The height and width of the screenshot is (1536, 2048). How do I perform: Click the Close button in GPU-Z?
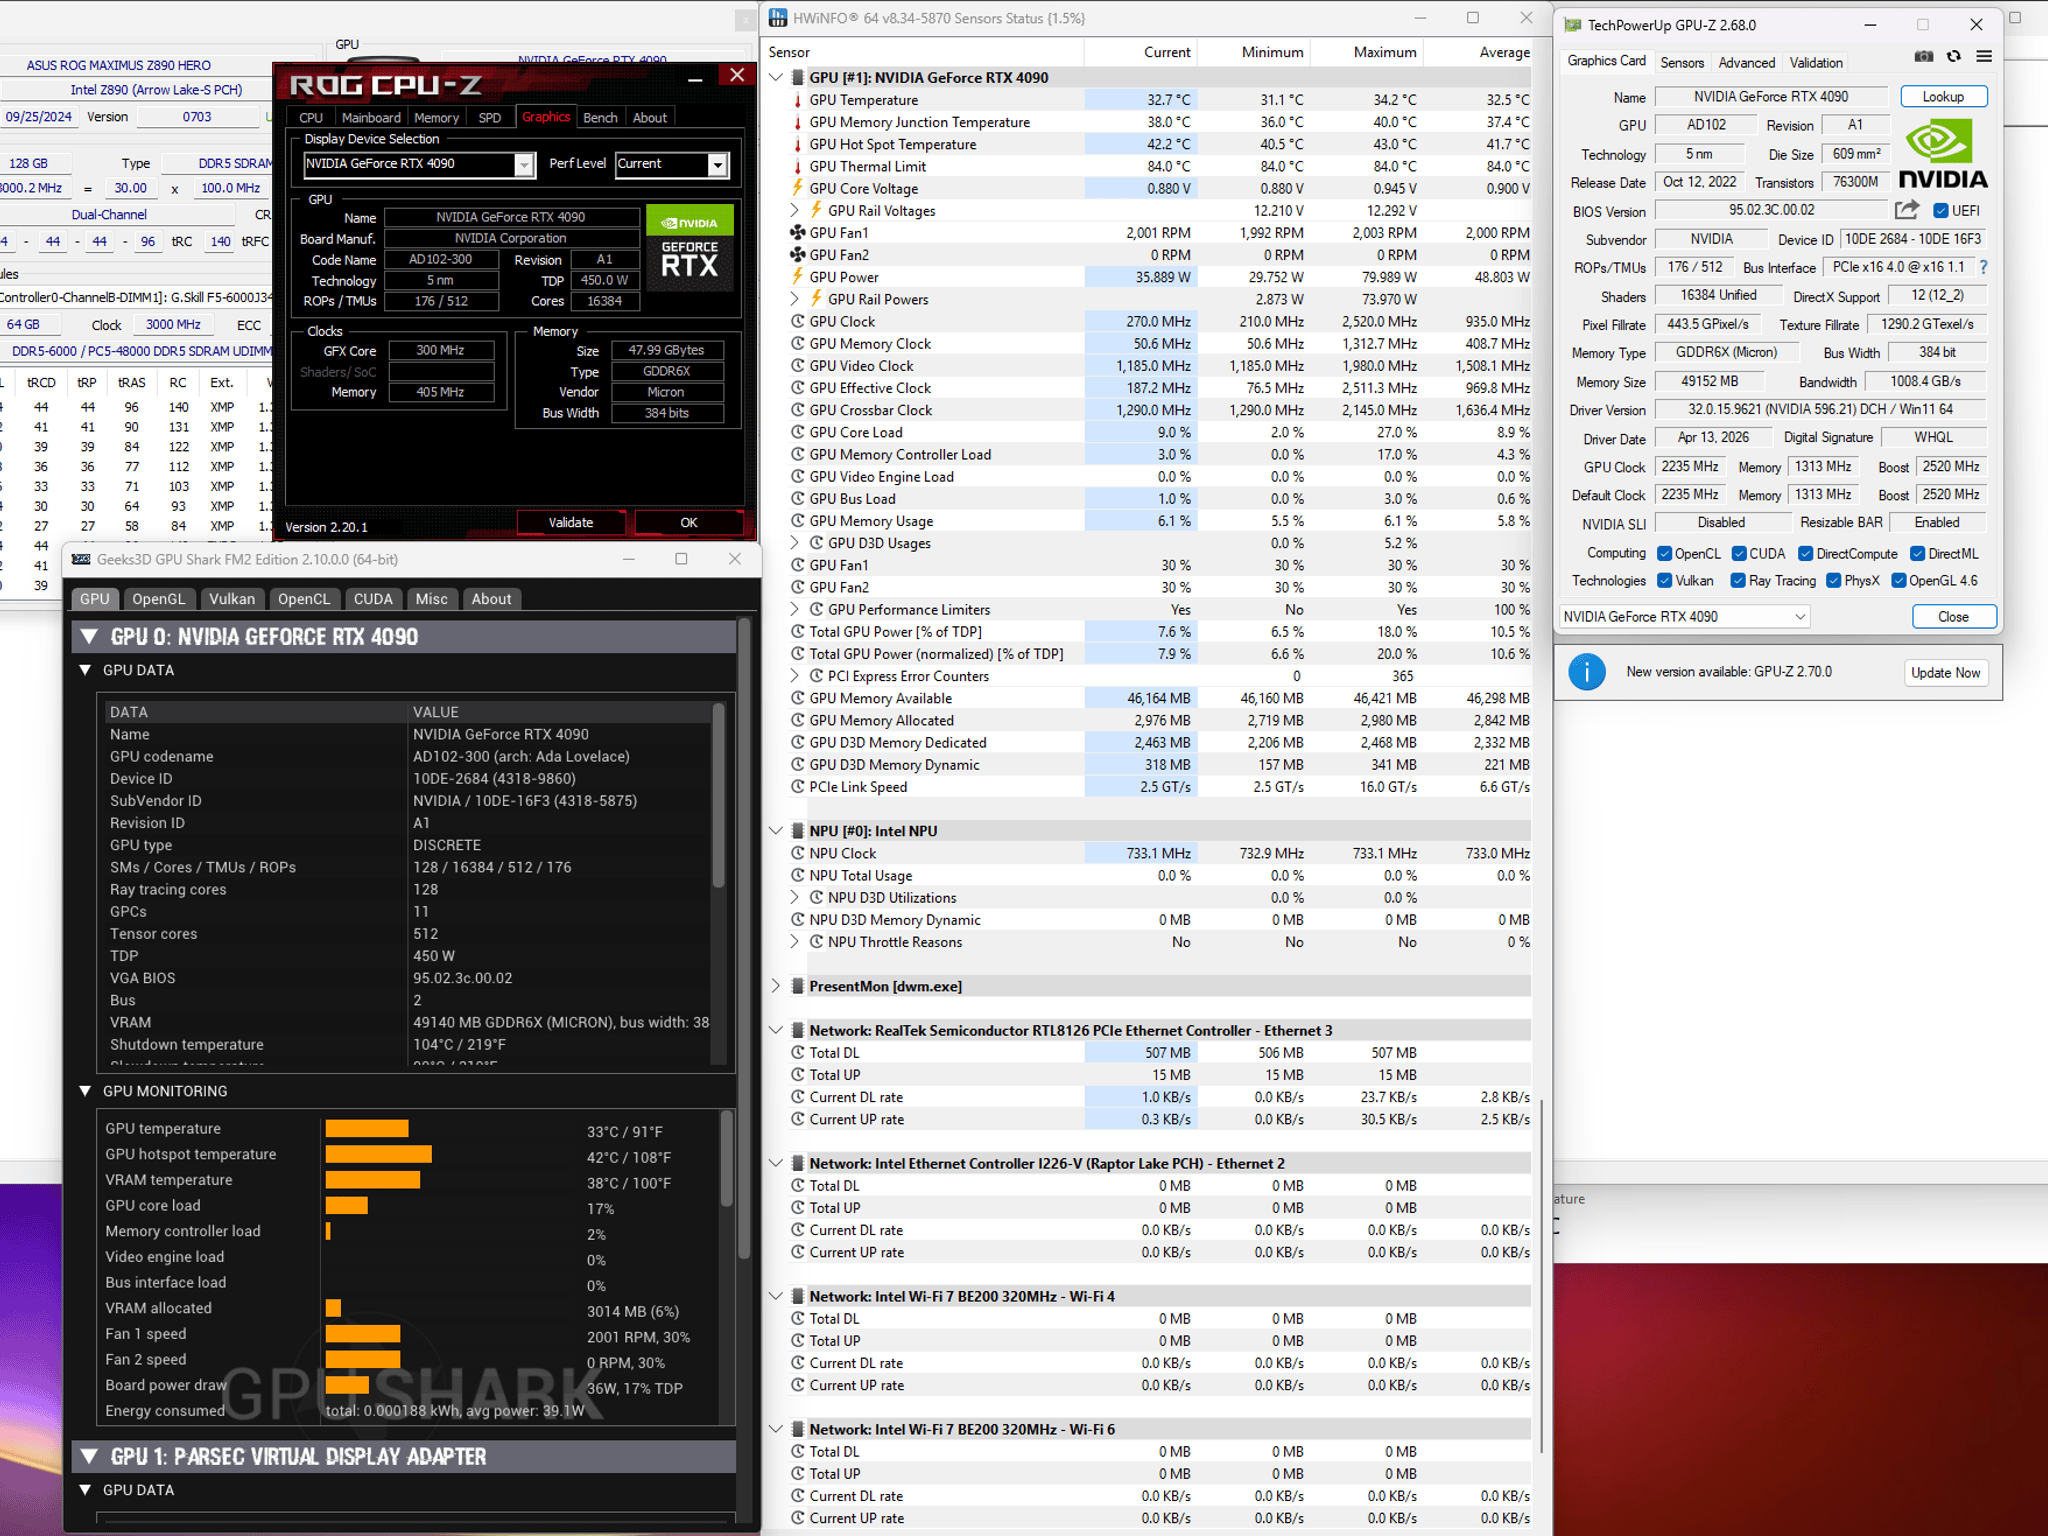click(1953, 616)
